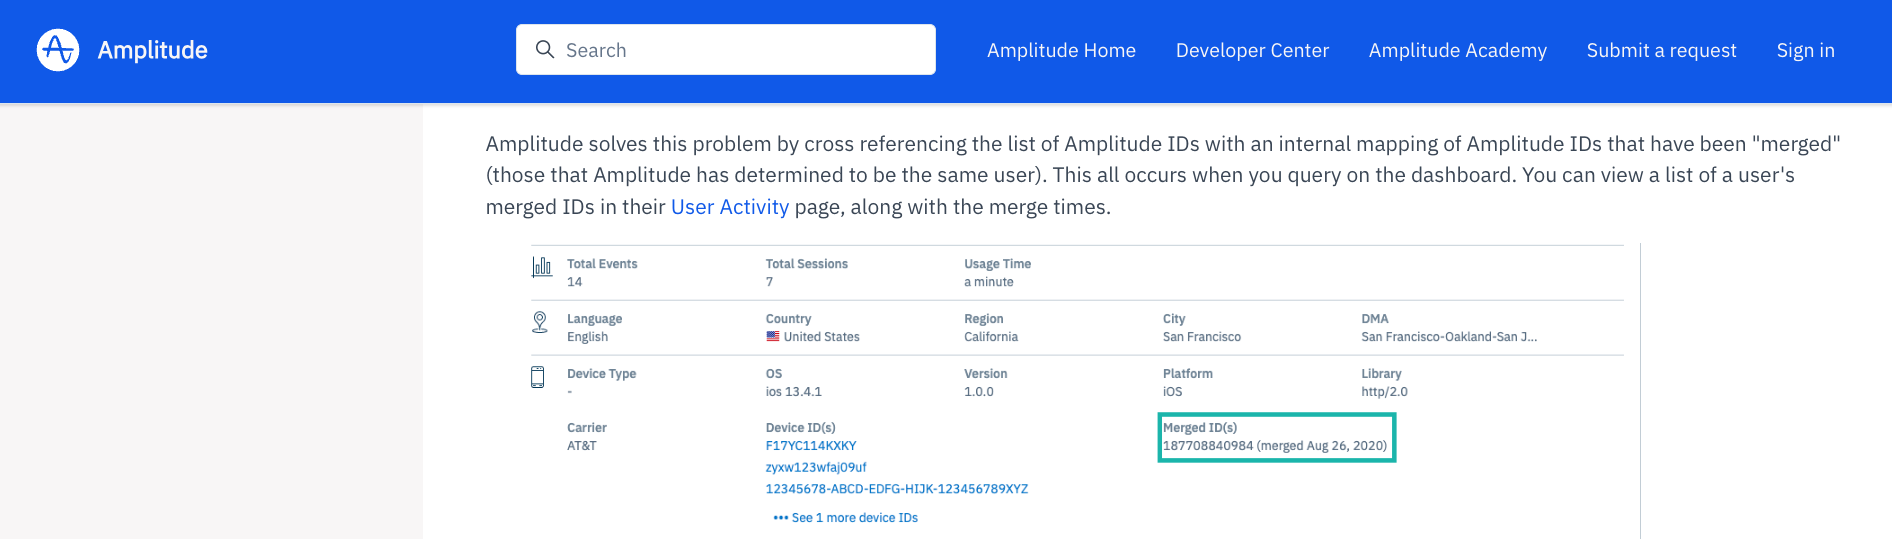Click the search magnifier icon
This screenshot has width=1892, height=539.
tap(545, 49)
